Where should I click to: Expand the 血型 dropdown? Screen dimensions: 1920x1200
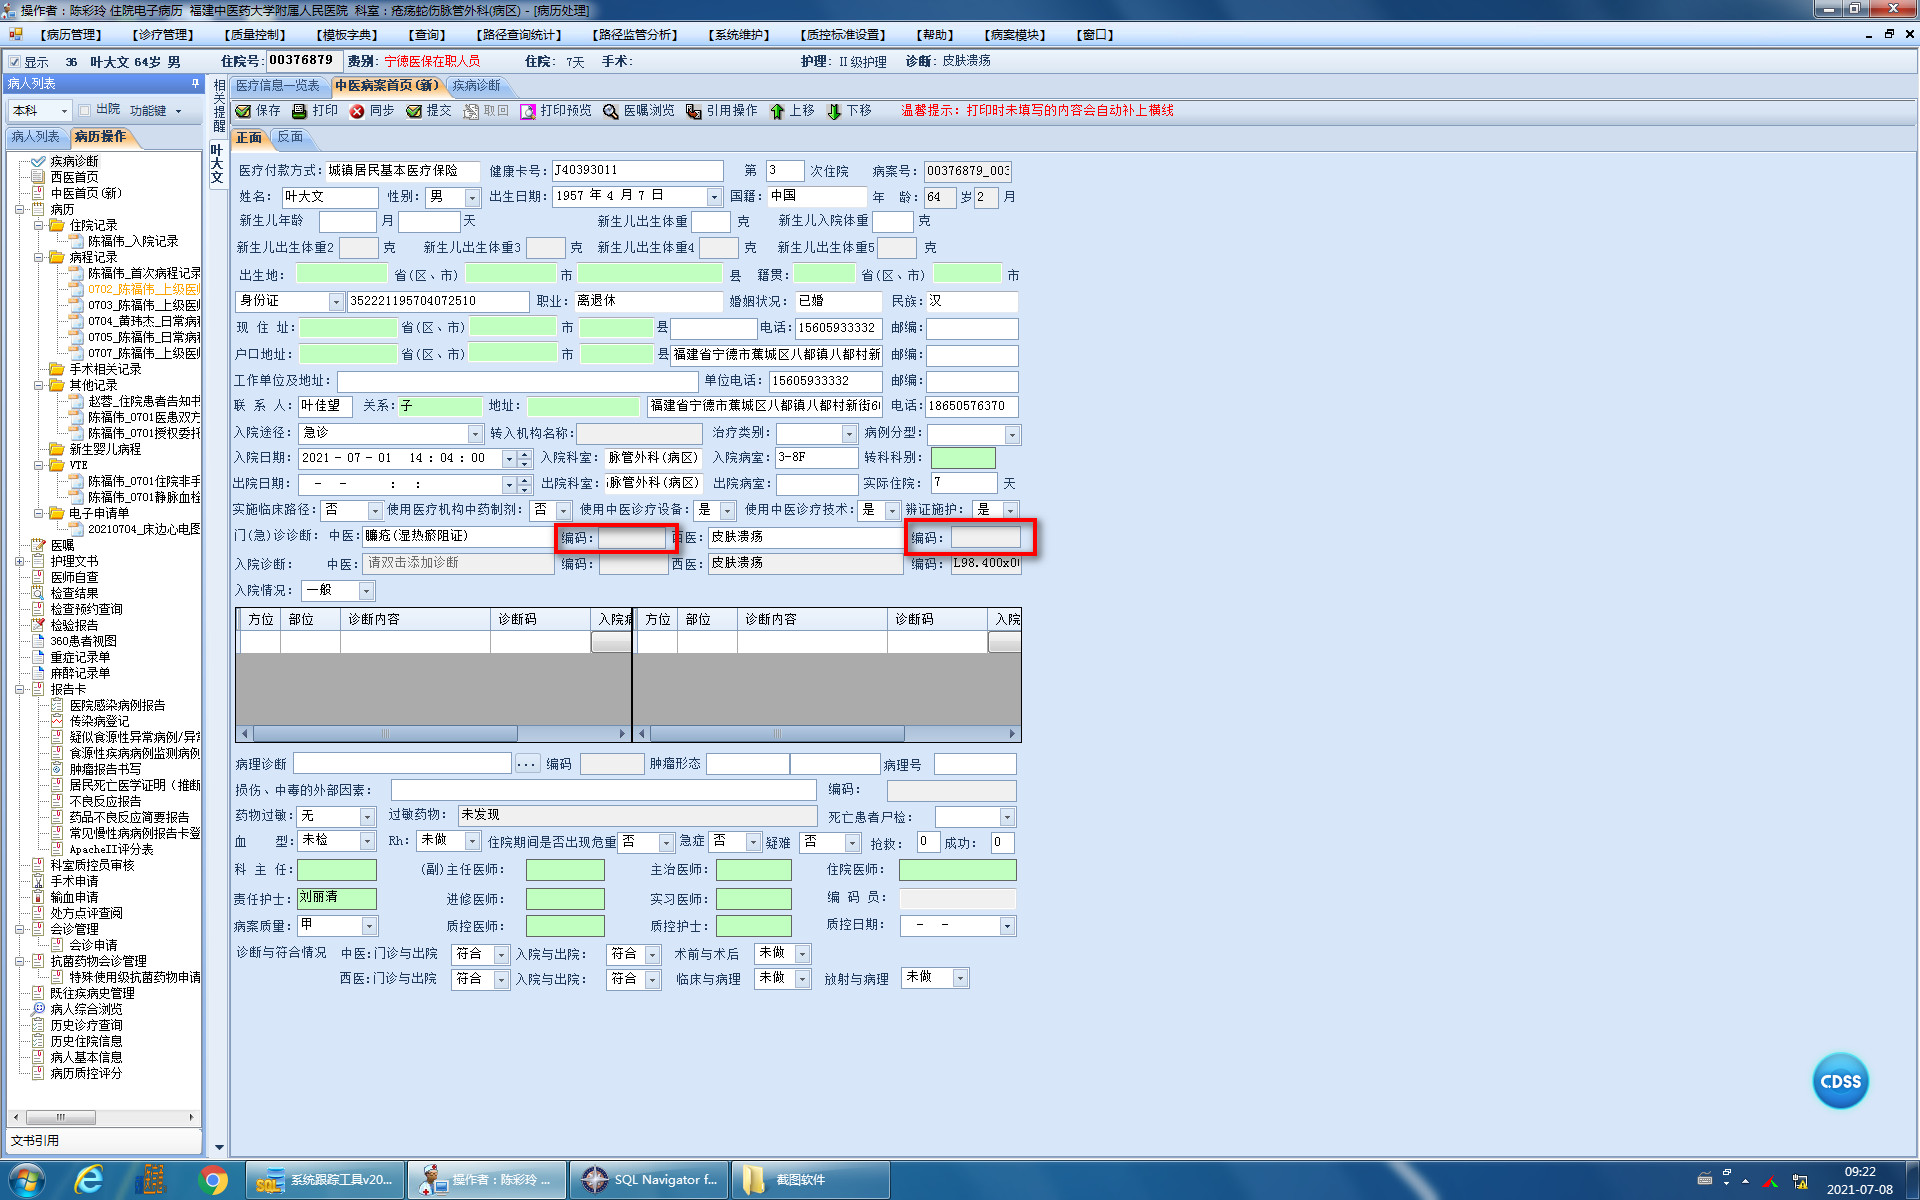[x=367, y=842]
